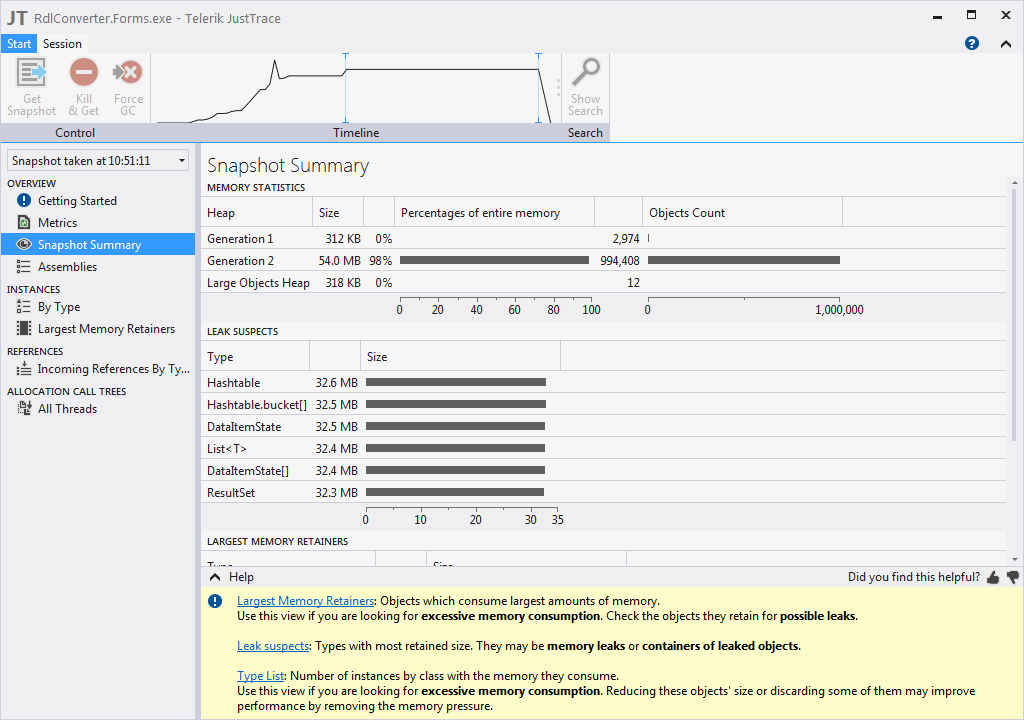Collapse the Help panel chevron

pyautogui.click(x=215, y=577)
